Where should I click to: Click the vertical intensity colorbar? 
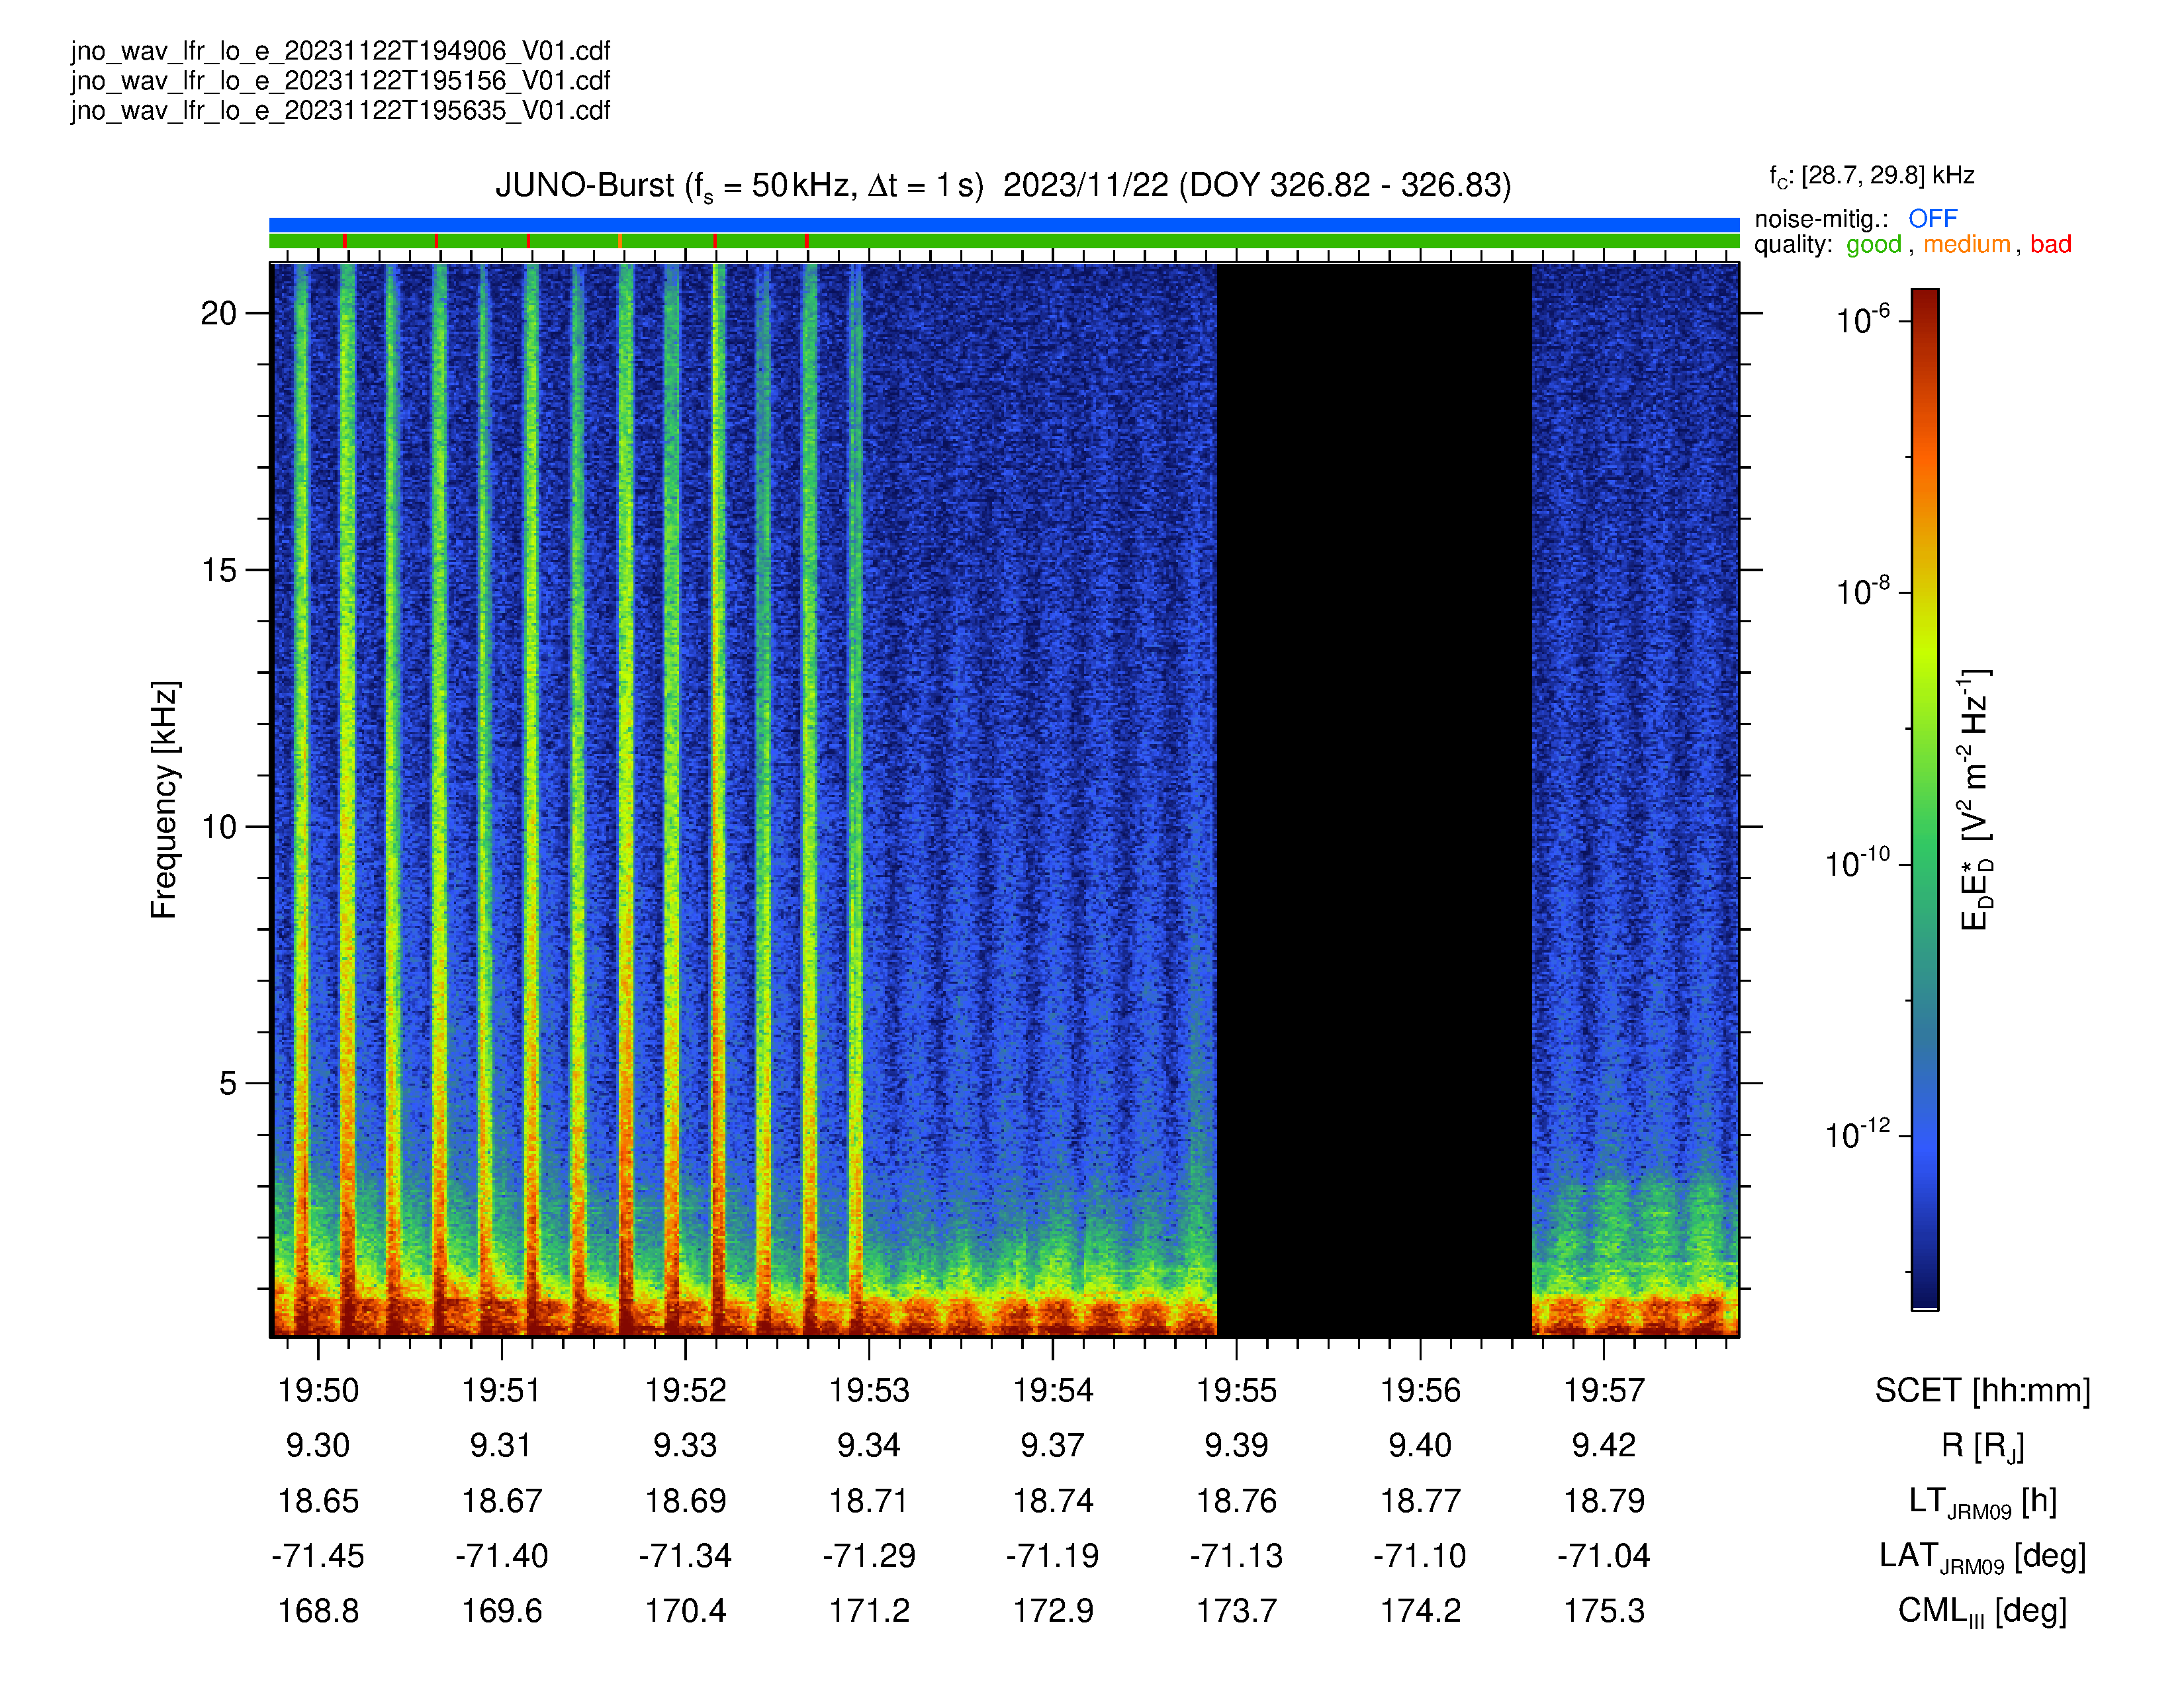point(1925,799)
